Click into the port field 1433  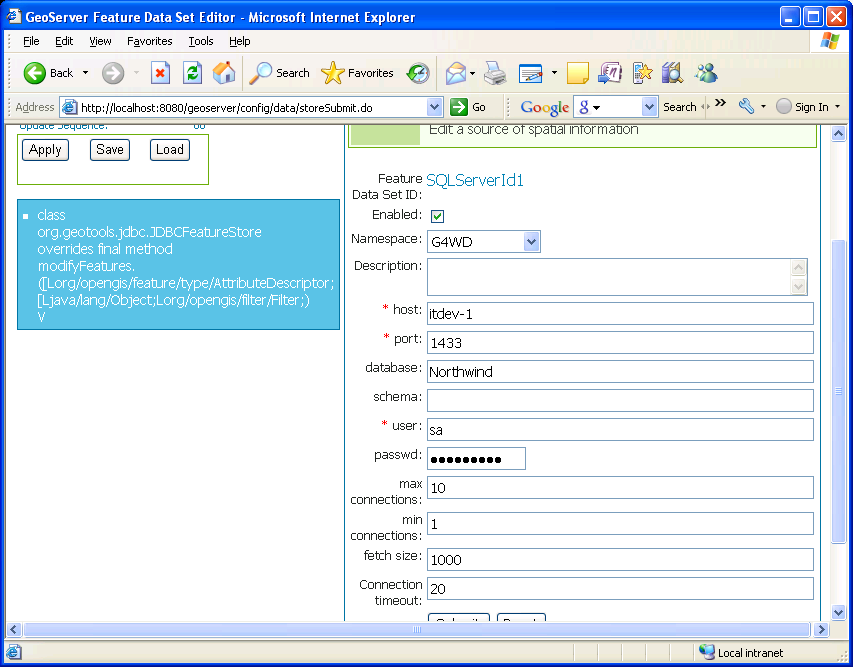coord(620,343)
